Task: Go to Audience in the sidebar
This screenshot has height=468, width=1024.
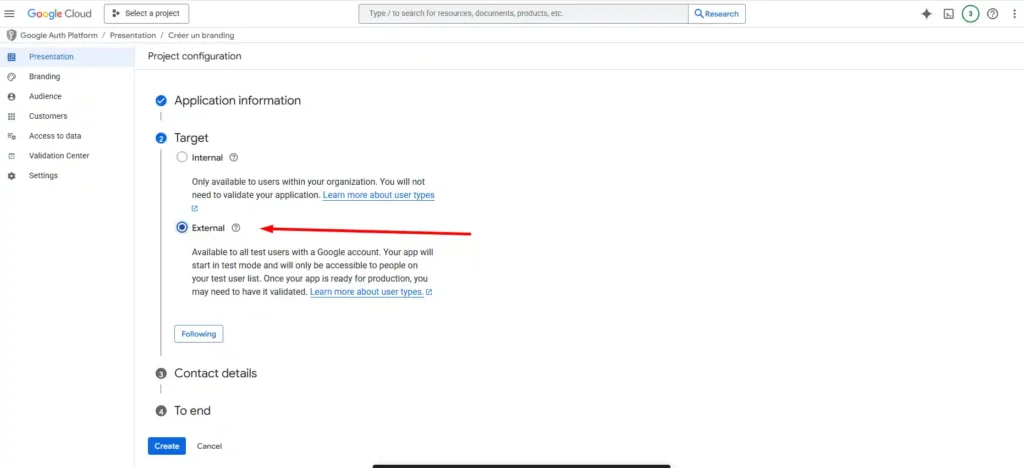Action: coord(45,97)
